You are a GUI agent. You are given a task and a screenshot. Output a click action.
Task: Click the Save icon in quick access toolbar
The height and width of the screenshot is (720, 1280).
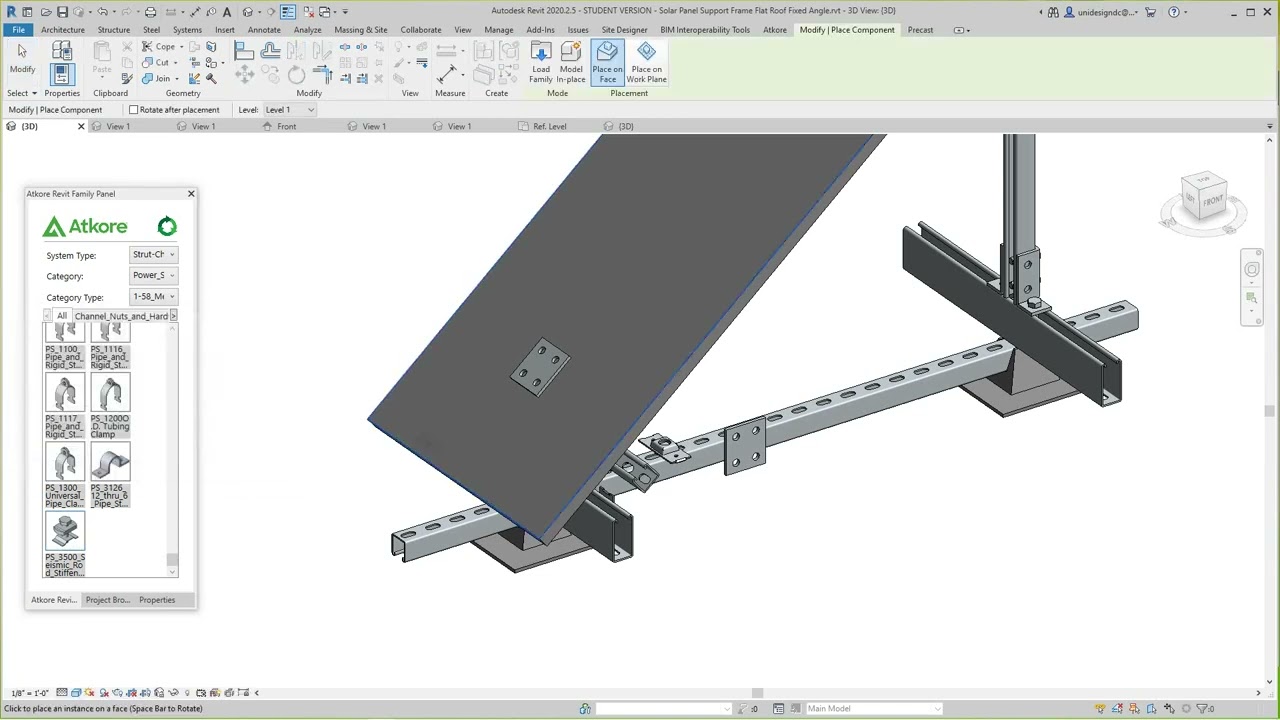click(x=62, y=12)
